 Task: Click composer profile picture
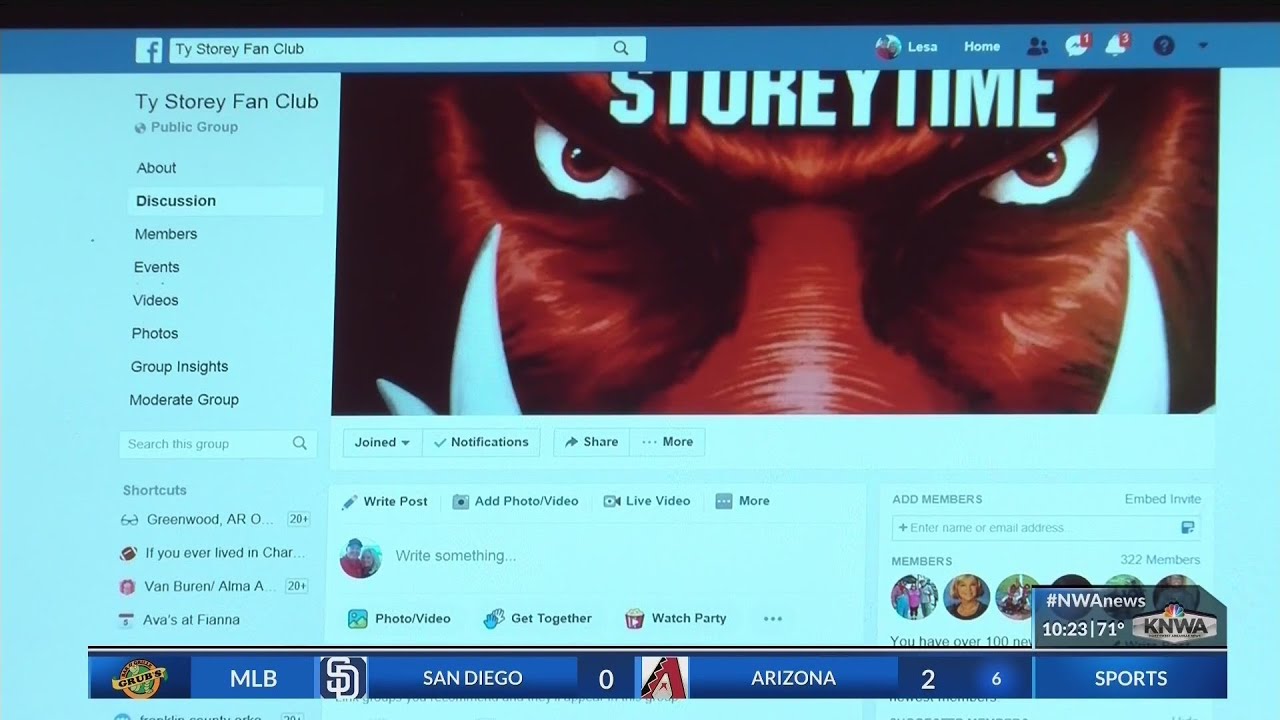(x=360, y=557)
